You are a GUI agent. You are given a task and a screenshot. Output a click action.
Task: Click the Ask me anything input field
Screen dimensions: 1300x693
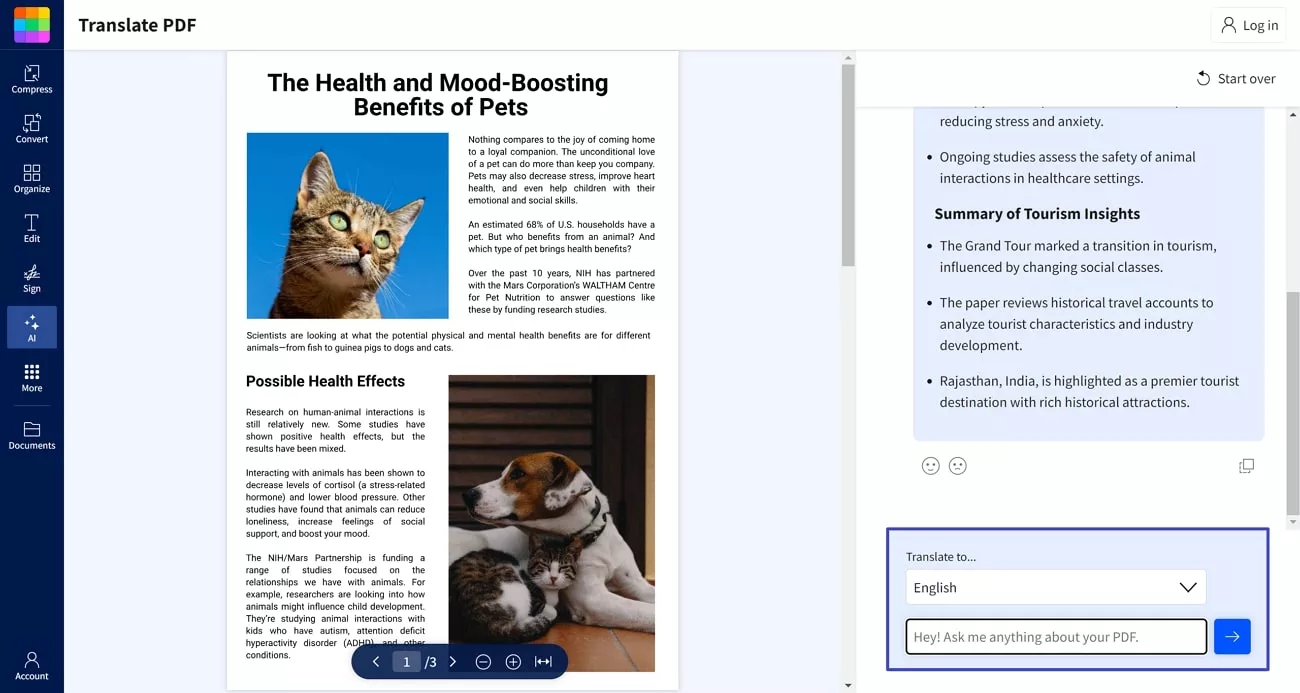(x=1055, y=637)
